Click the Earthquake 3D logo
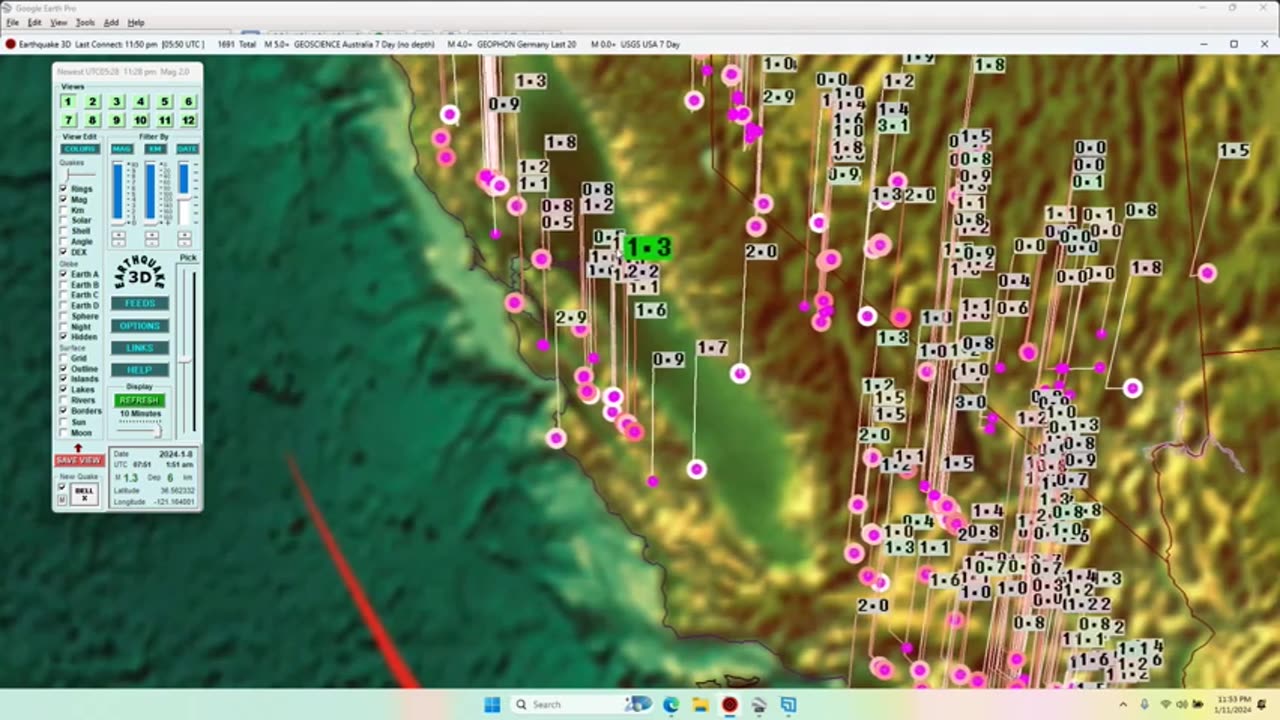 [x=140, y=272]
